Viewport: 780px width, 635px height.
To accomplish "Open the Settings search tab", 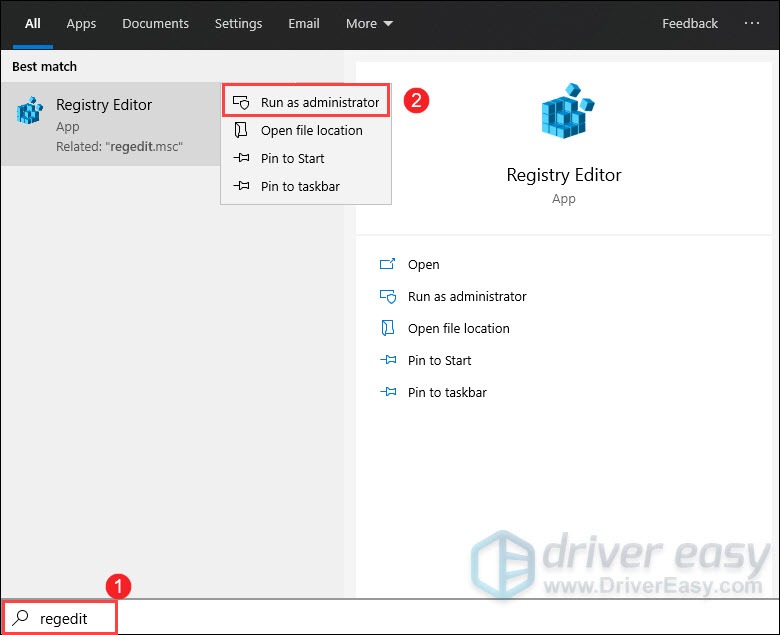I will (238, 23).
